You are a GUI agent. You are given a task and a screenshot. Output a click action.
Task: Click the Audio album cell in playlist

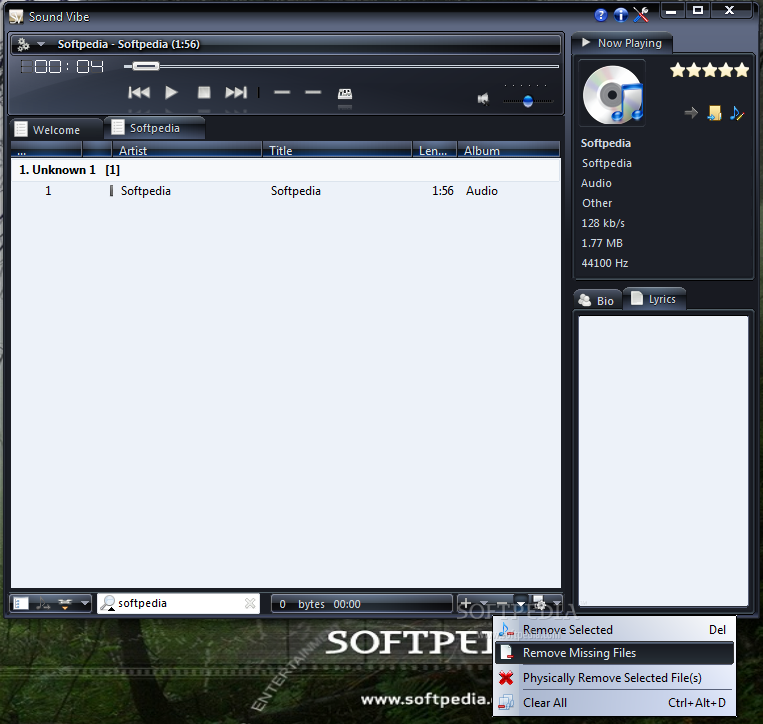coord(482,191)
